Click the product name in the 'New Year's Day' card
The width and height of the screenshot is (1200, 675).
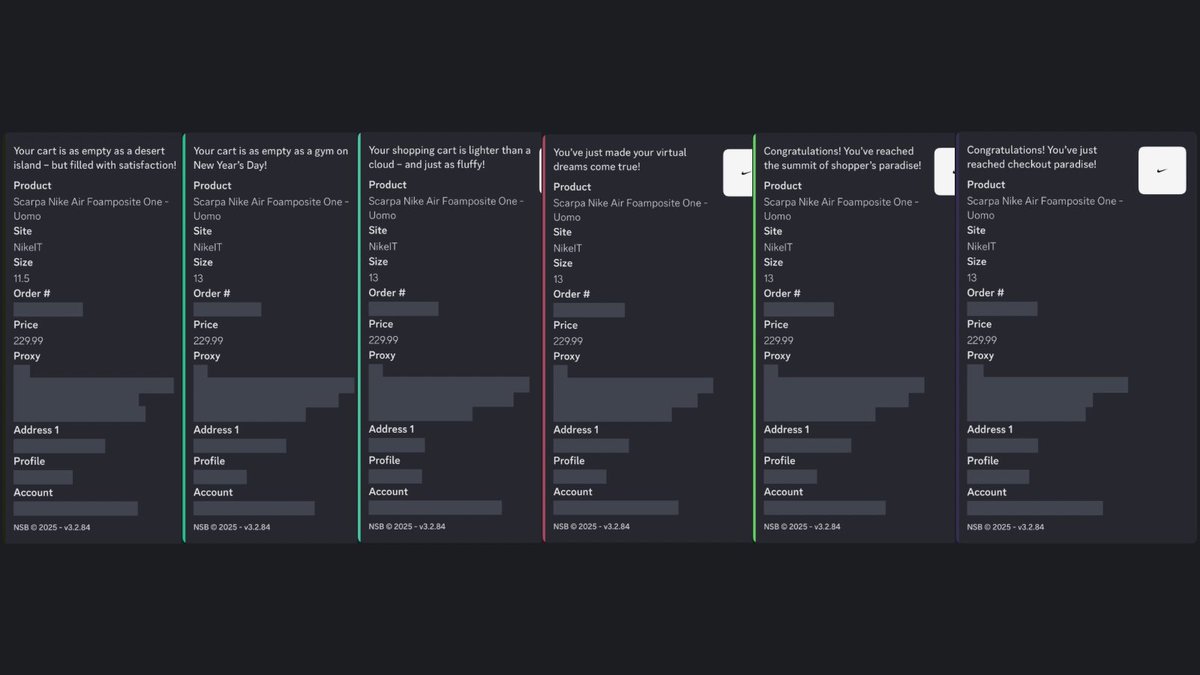click(271, 208)
